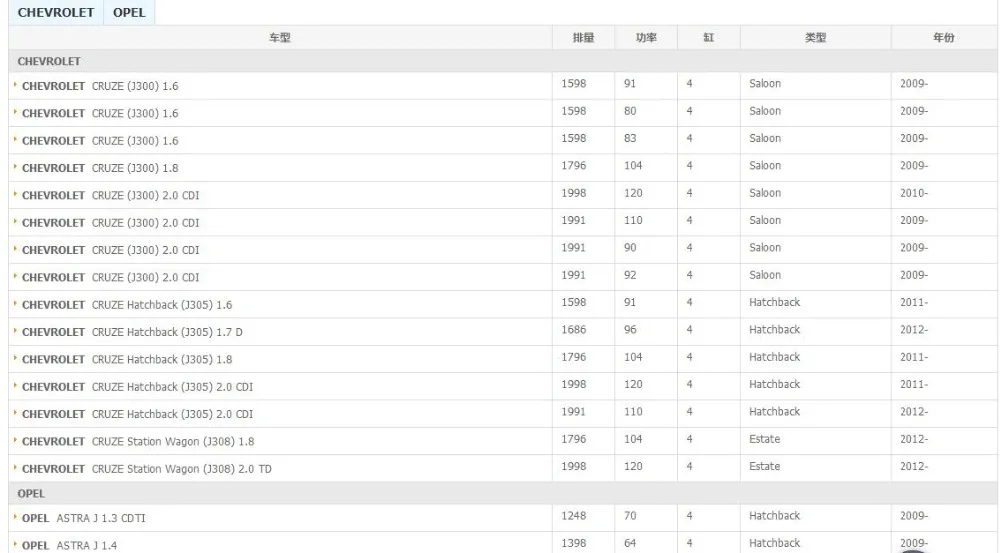Screen dimensions: 1000x553
Task: Select year 2012- in the 1.7 D row
Action: pyautogui.click(x=914, y=330)
